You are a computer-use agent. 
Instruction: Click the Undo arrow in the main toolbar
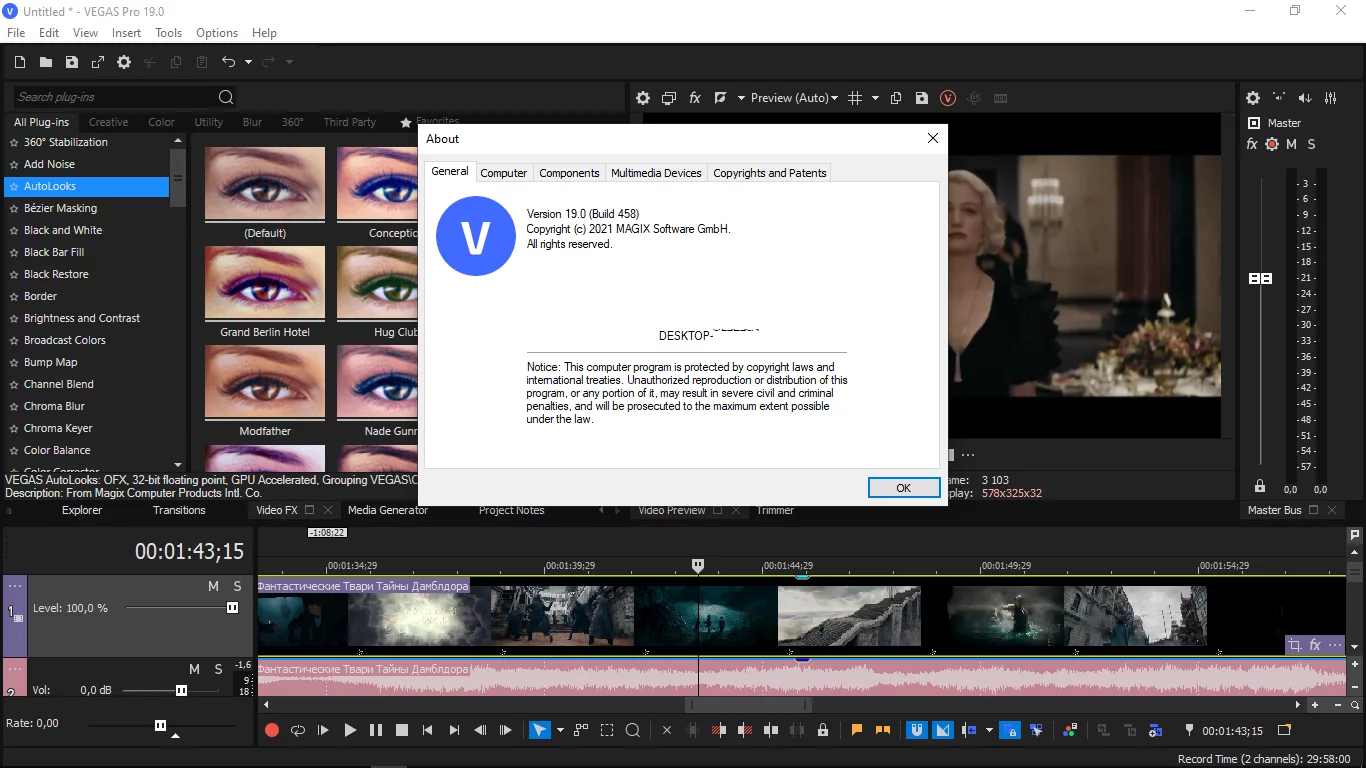[x=228, y=62]
